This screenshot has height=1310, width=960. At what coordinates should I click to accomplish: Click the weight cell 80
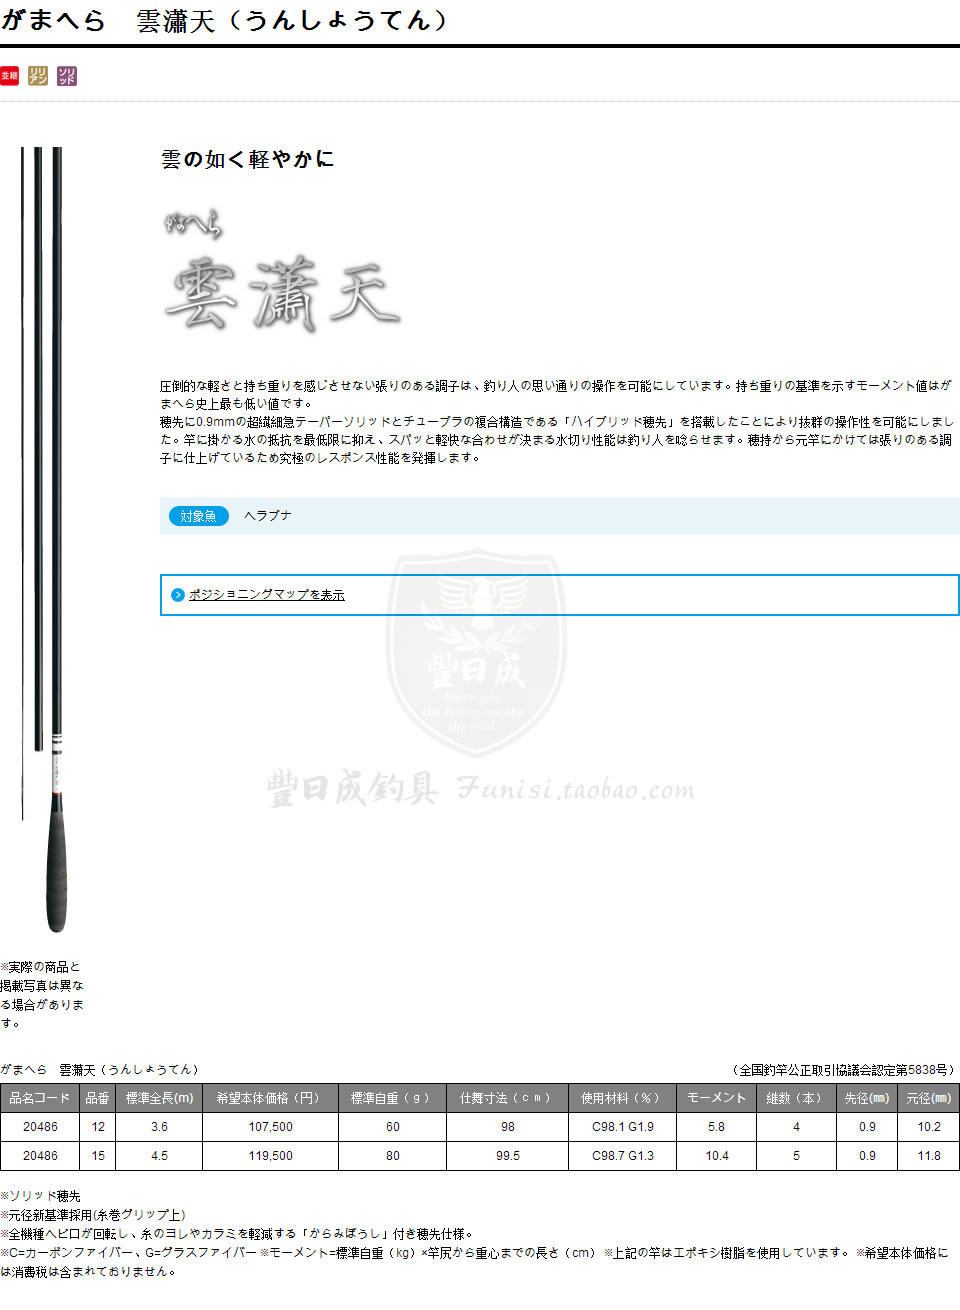(x=392, y=1156)
